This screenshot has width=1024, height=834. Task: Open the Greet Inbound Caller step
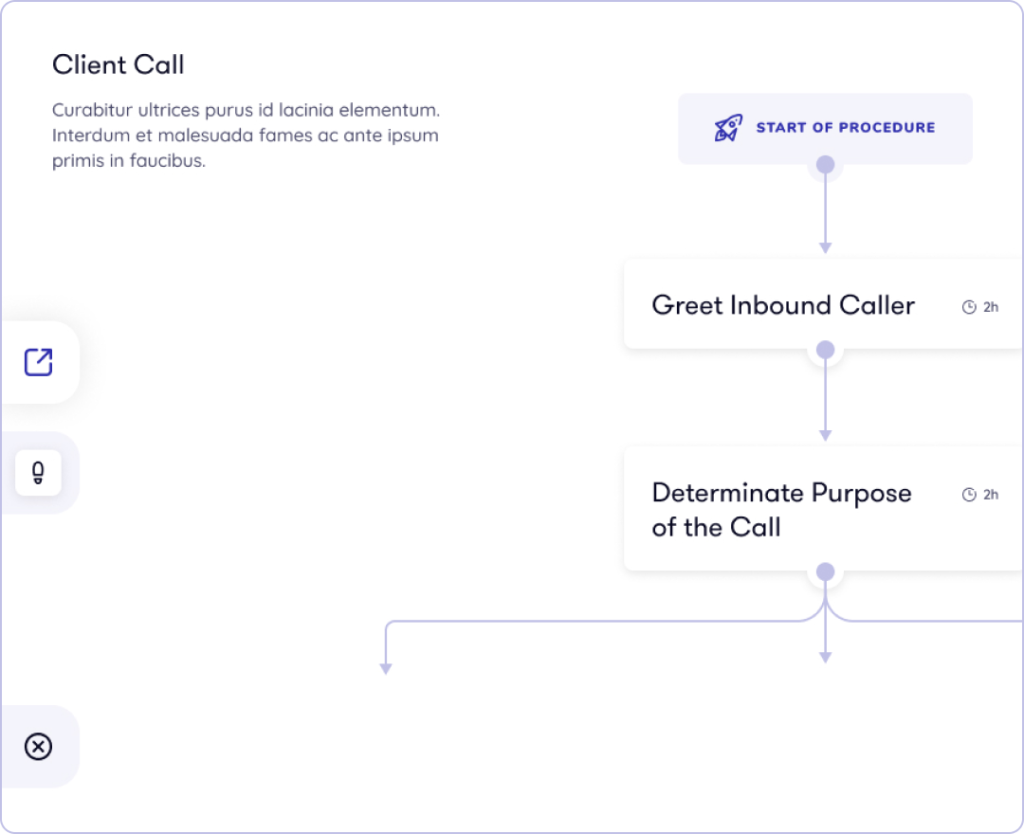click(783, 305)
